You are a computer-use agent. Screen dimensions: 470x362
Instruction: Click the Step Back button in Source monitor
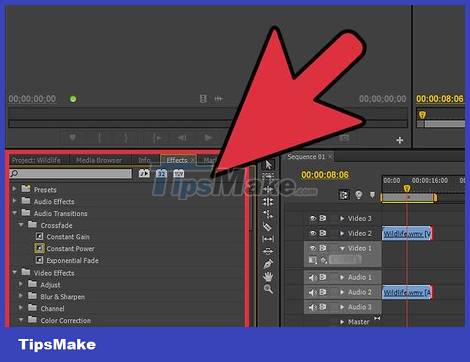182,137
